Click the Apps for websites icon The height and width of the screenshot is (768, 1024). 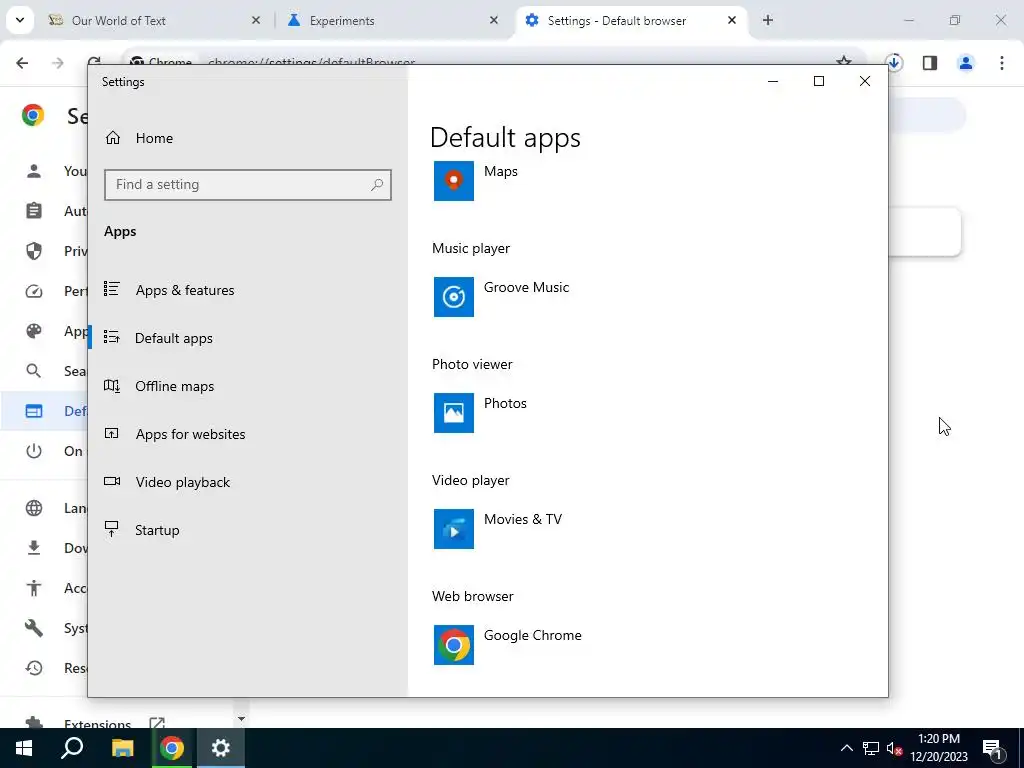[x=112, y=434]
